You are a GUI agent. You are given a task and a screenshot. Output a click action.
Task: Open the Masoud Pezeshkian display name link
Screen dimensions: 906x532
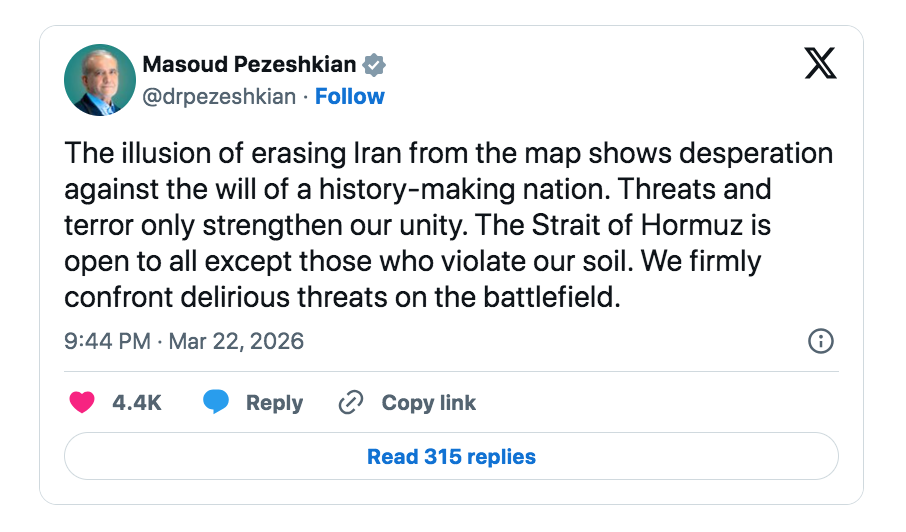coord(249,65)
